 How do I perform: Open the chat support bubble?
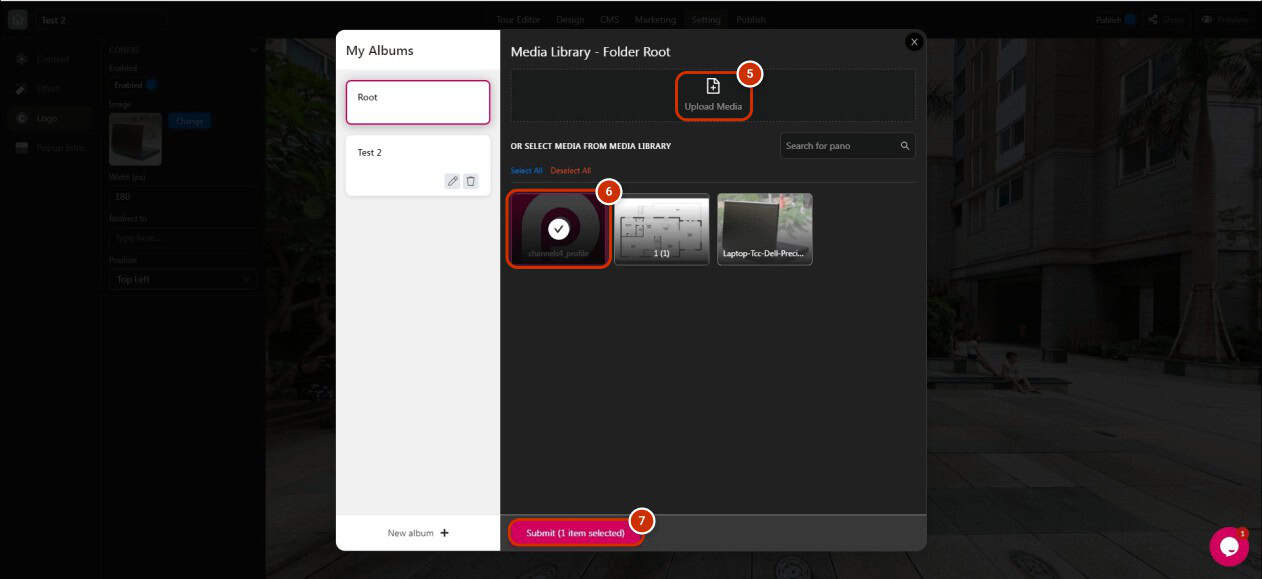pyautogui.click(x=1229, y=547)
